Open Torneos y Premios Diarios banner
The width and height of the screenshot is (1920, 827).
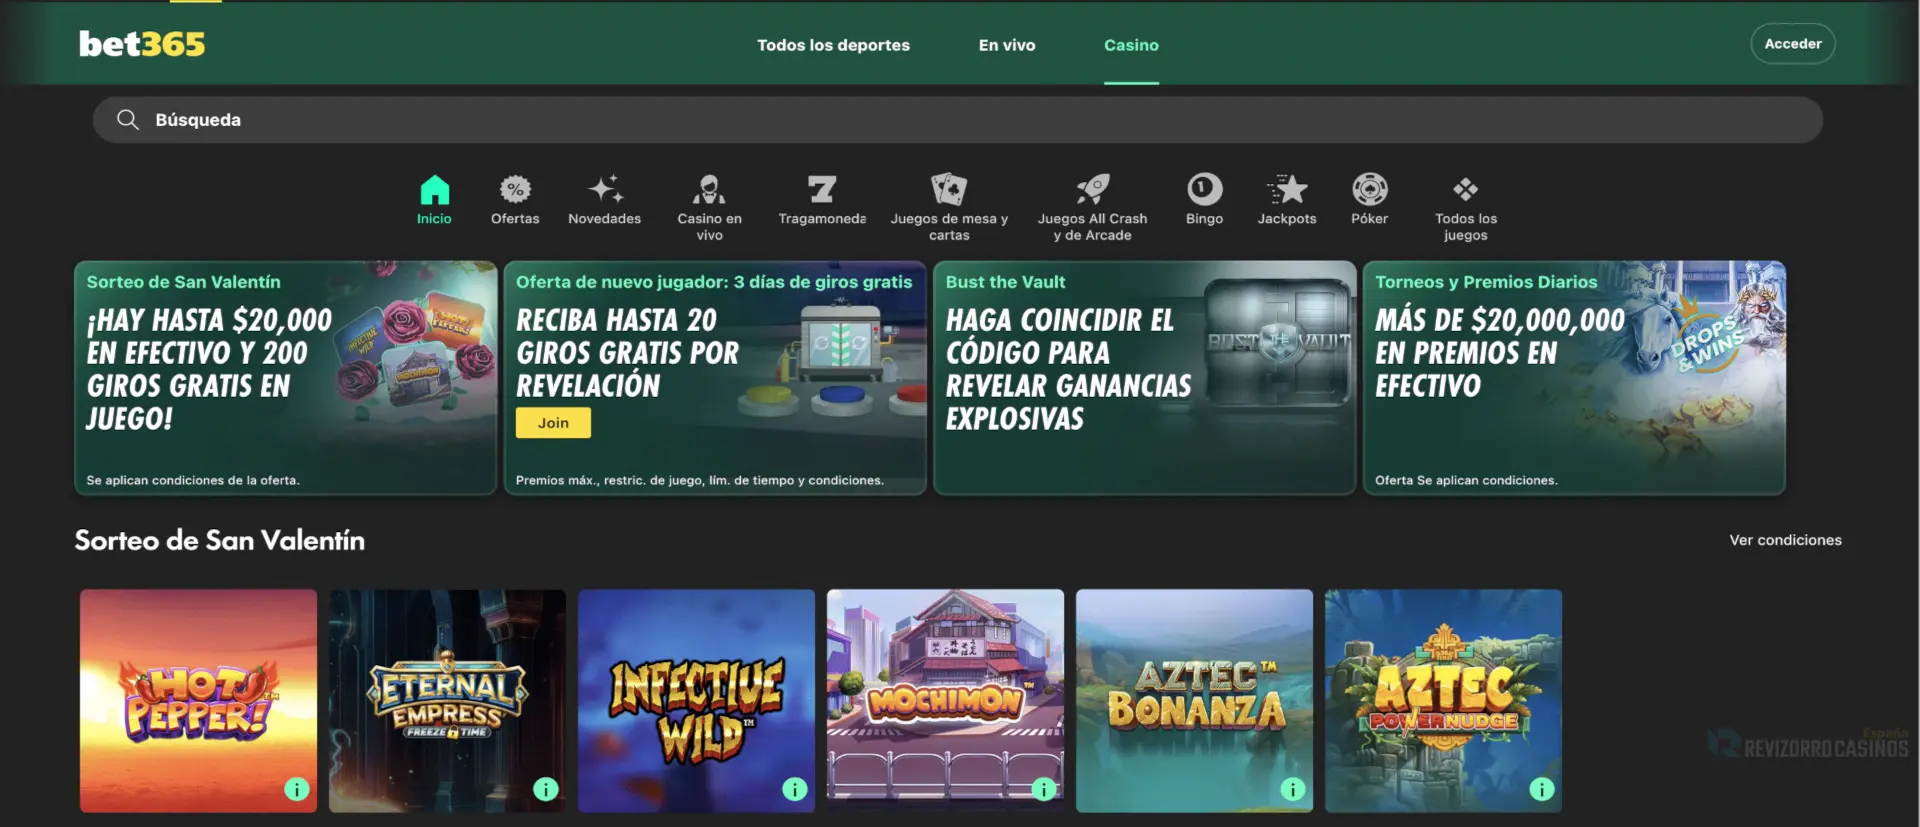point(1574,378)
